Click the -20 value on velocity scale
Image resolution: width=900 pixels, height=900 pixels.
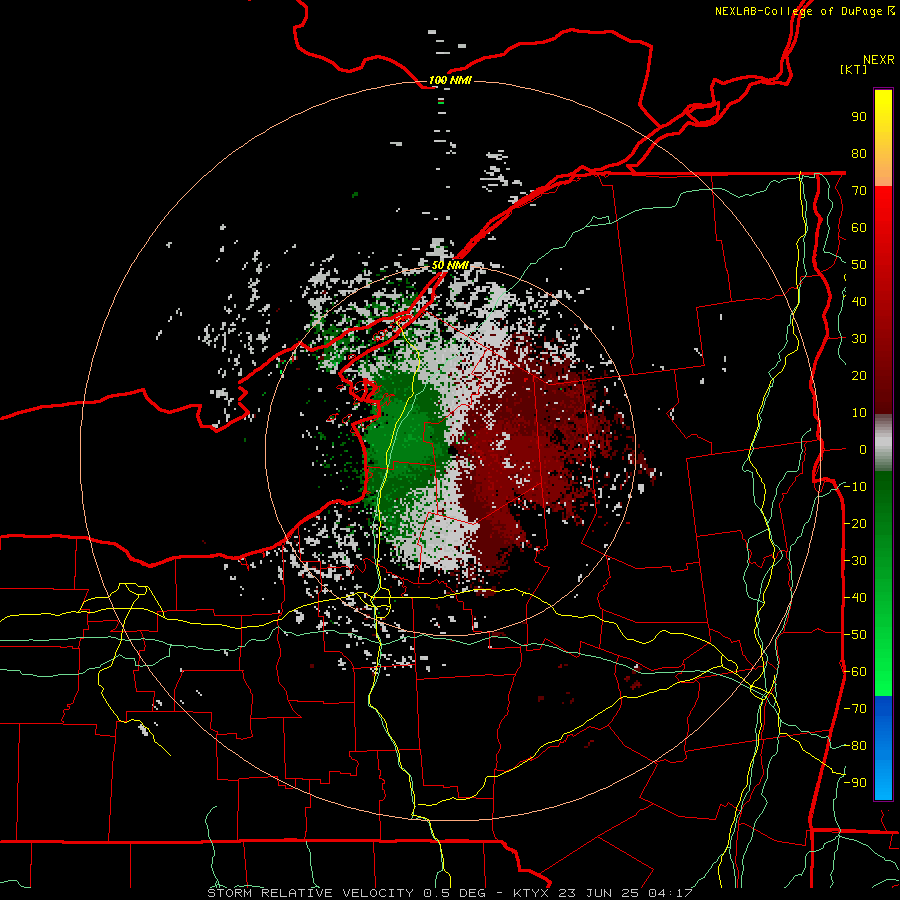[855, 523]
